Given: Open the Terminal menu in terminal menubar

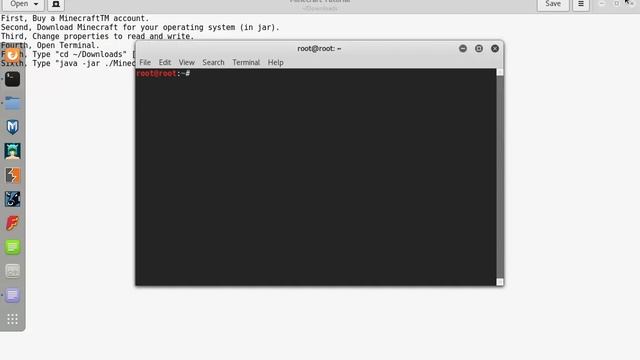Looking at the screenshot, I should pos(246,62).
